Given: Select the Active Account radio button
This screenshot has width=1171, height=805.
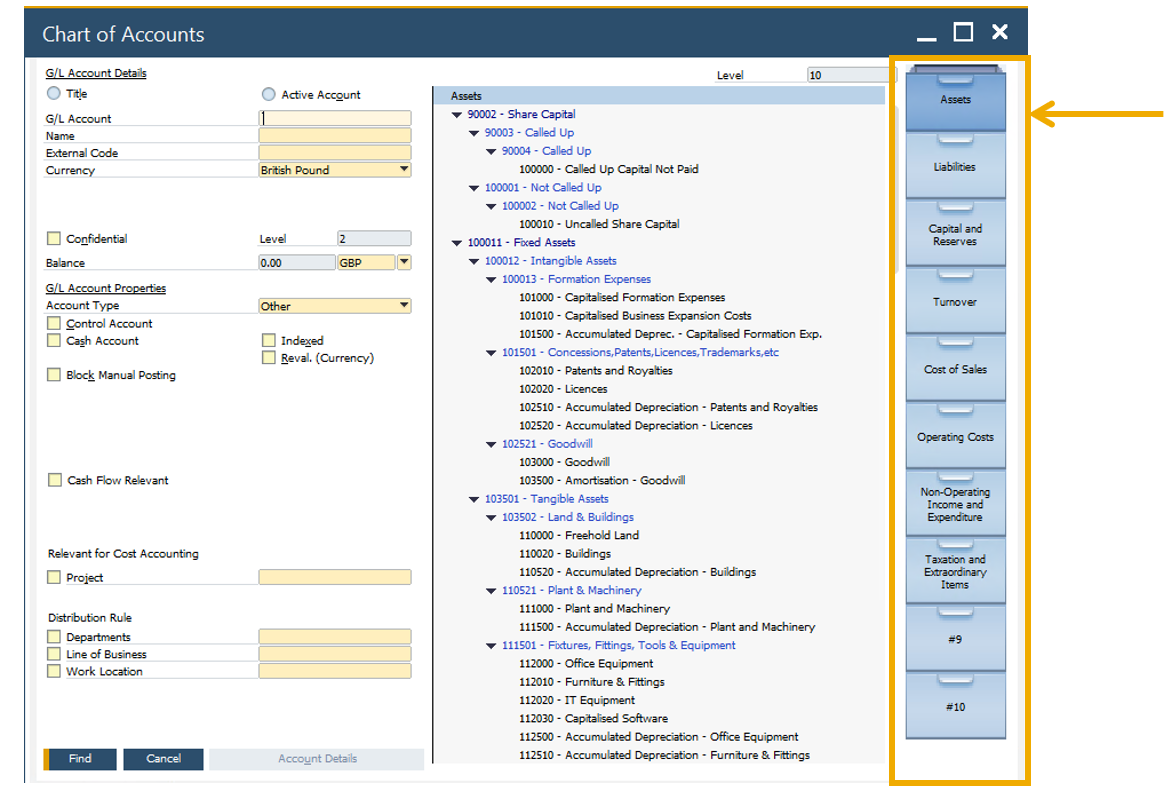Looking at the screenshot, I should pos(269,94).
